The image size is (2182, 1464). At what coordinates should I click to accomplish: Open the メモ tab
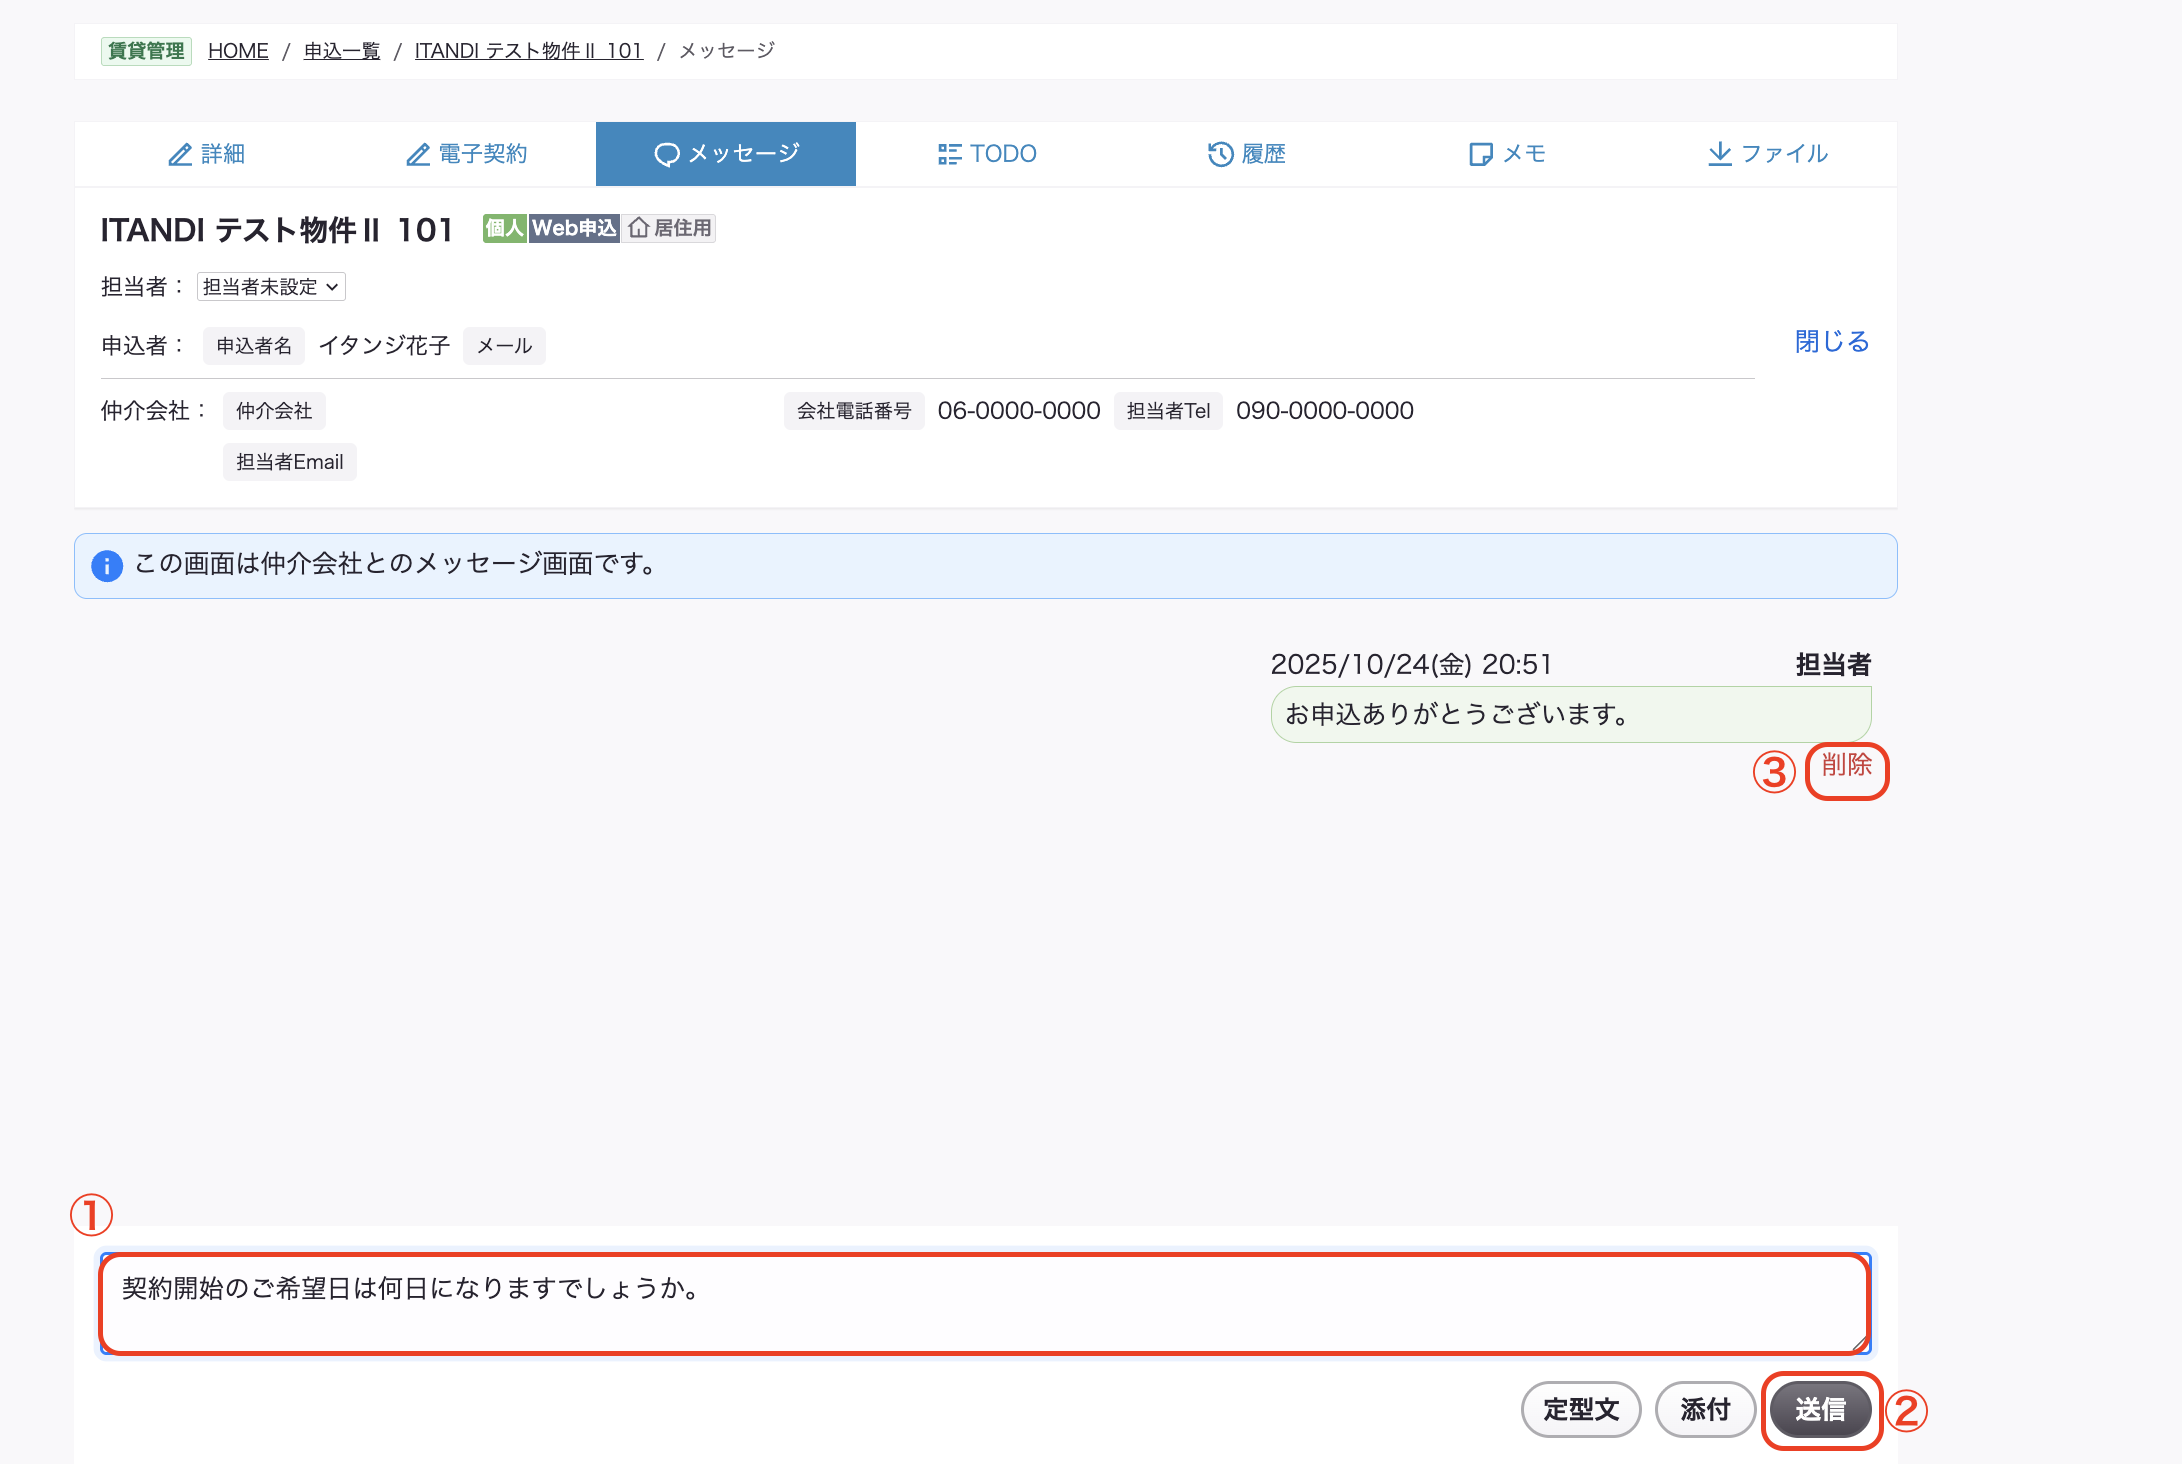1506,154
